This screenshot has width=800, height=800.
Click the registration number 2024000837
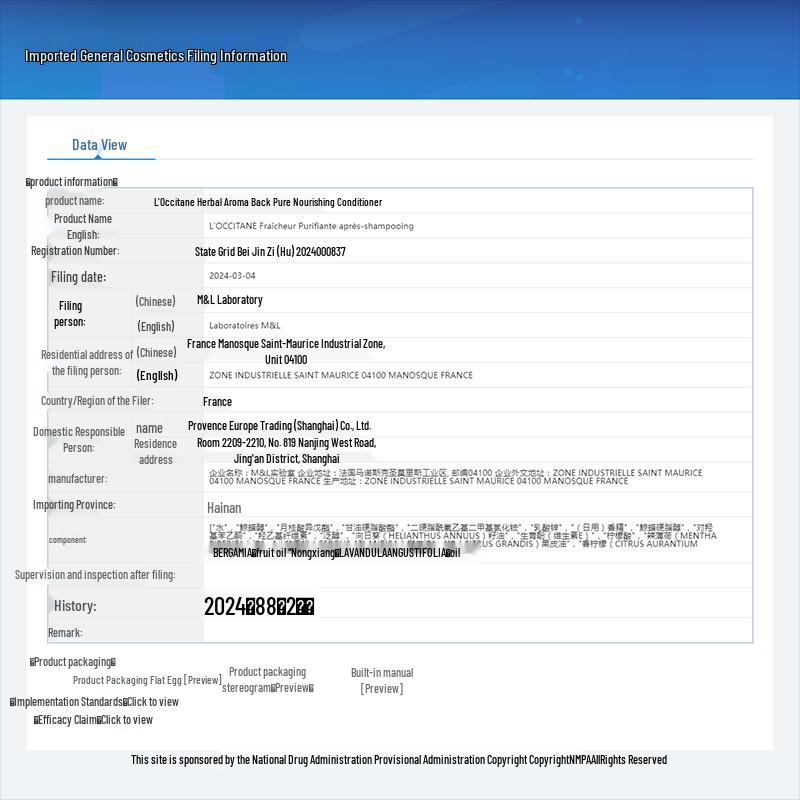pos(270,252)
